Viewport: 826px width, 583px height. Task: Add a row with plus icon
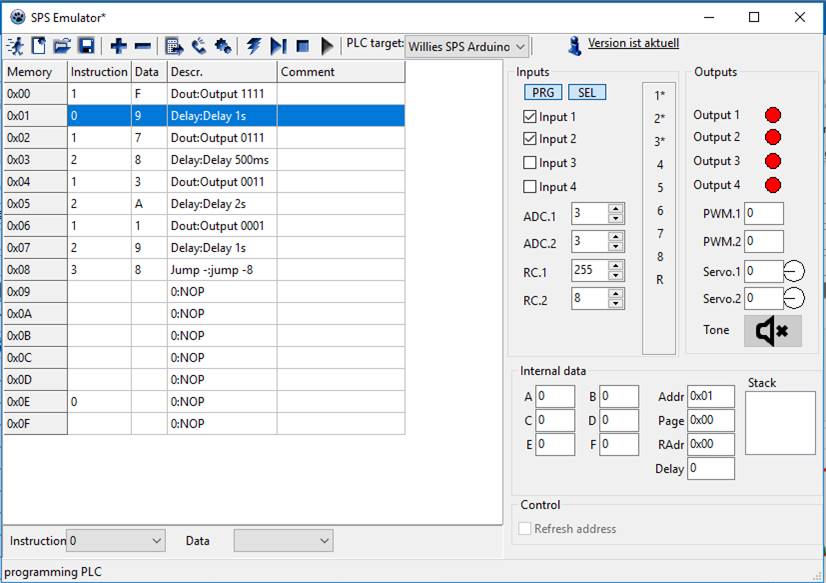tap(119, 46)
